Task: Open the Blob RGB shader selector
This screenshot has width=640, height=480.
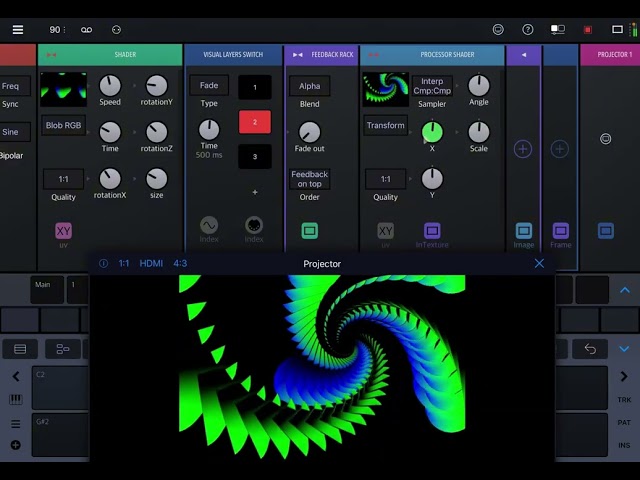Action: pyautogui.click(x=63, y=125)
